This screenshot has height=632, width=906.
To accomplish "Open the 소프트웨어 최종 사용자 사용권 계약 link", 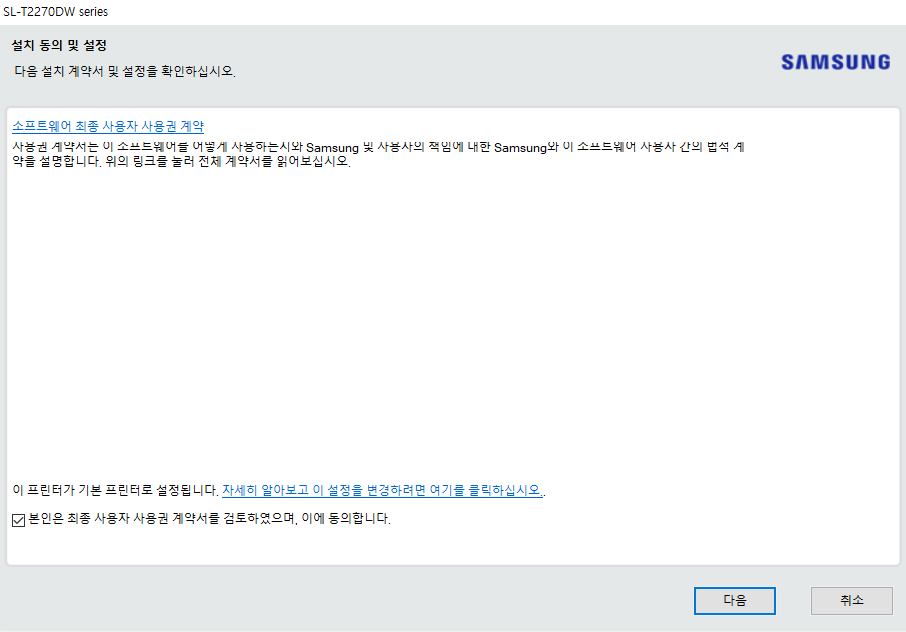I will click(x=108, y=126).
